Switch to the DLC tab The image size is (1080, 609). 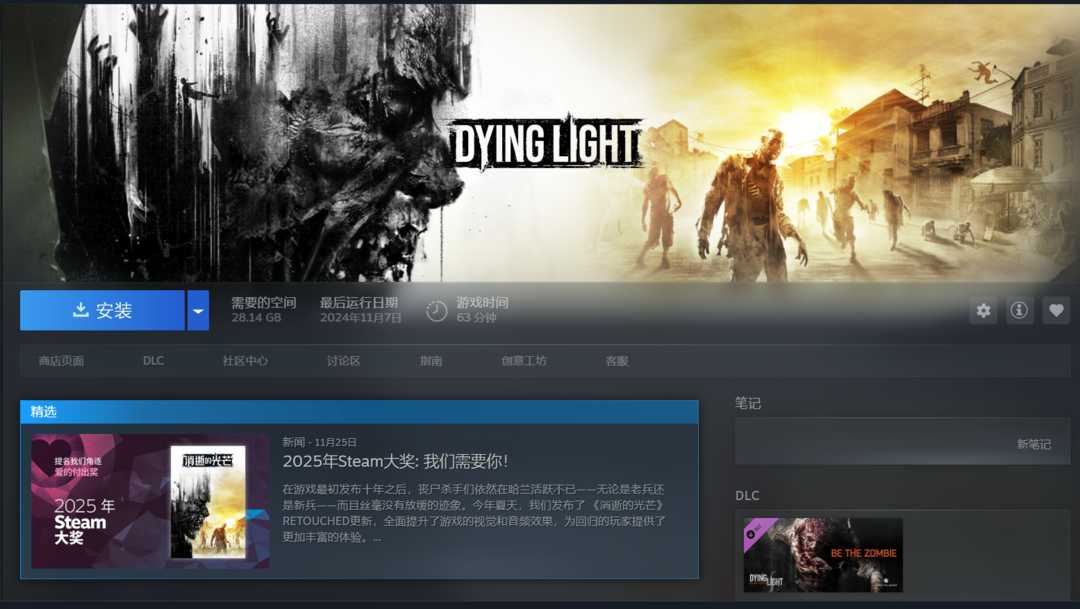pyautogui.click(x=153, y=361)
